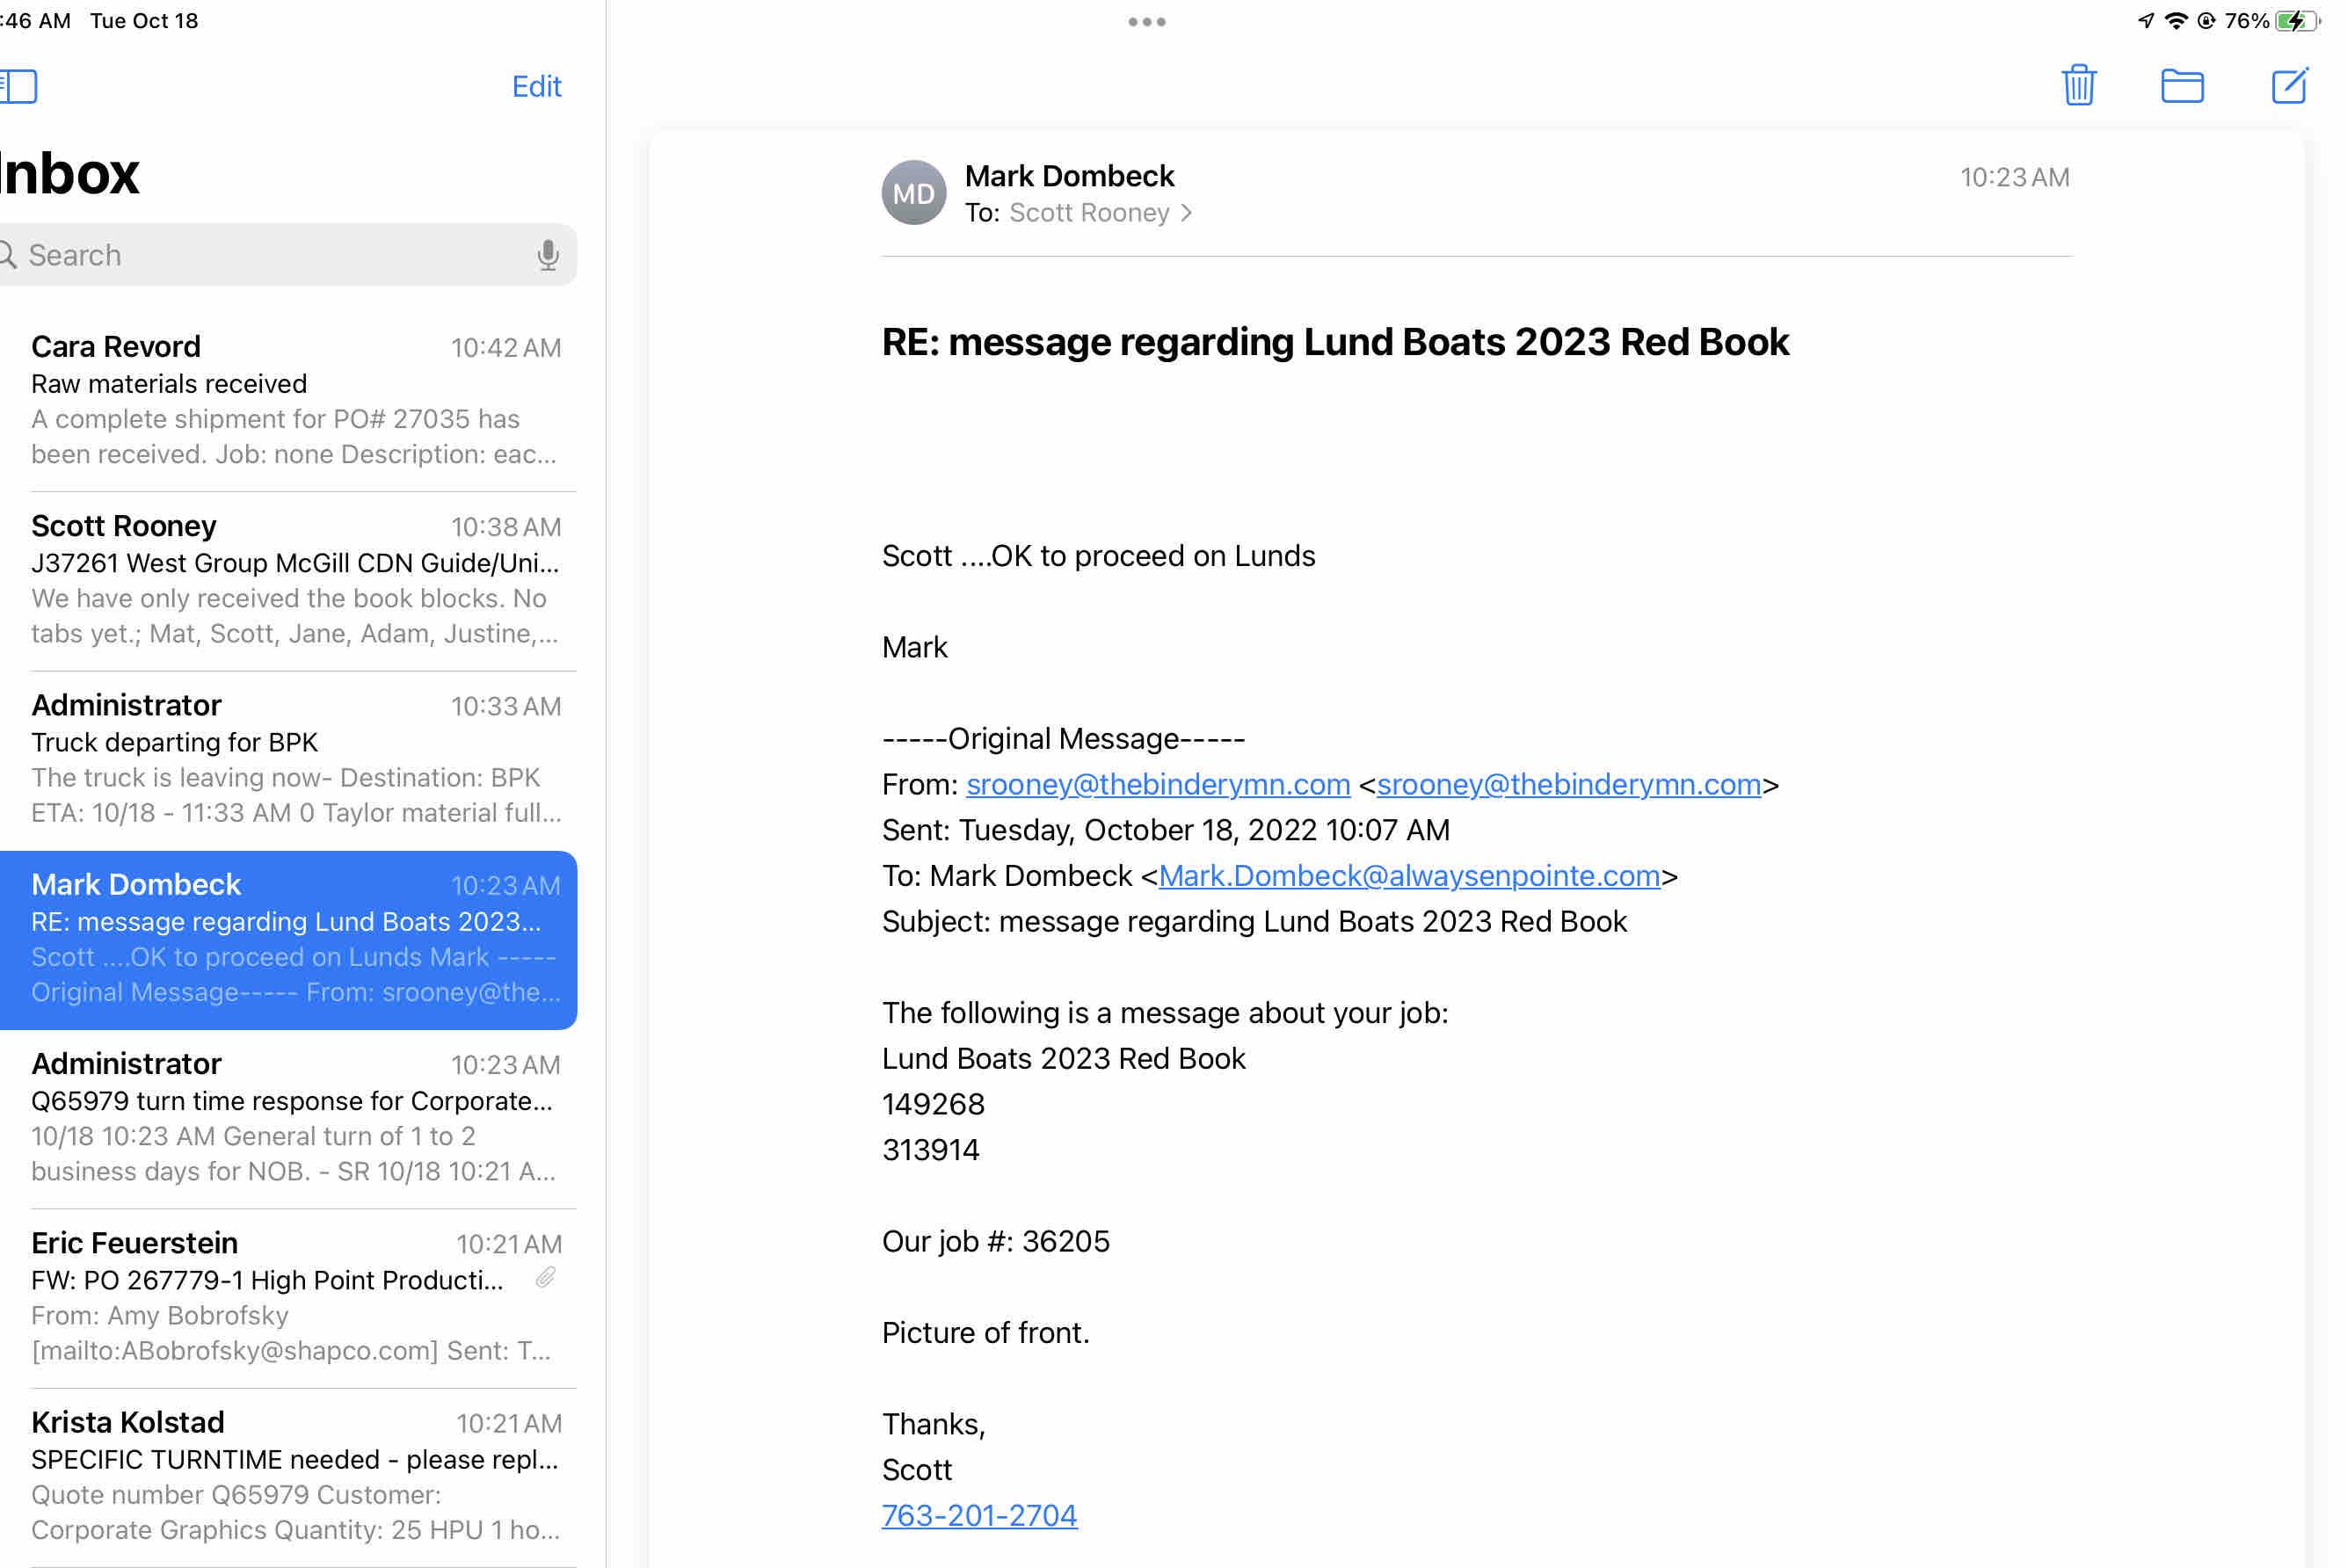Image resolution: width=2348 pixels, height=1568 pixels.
Task: Tap the trash icon to delete the message
Action: (x=2078, y=86)
